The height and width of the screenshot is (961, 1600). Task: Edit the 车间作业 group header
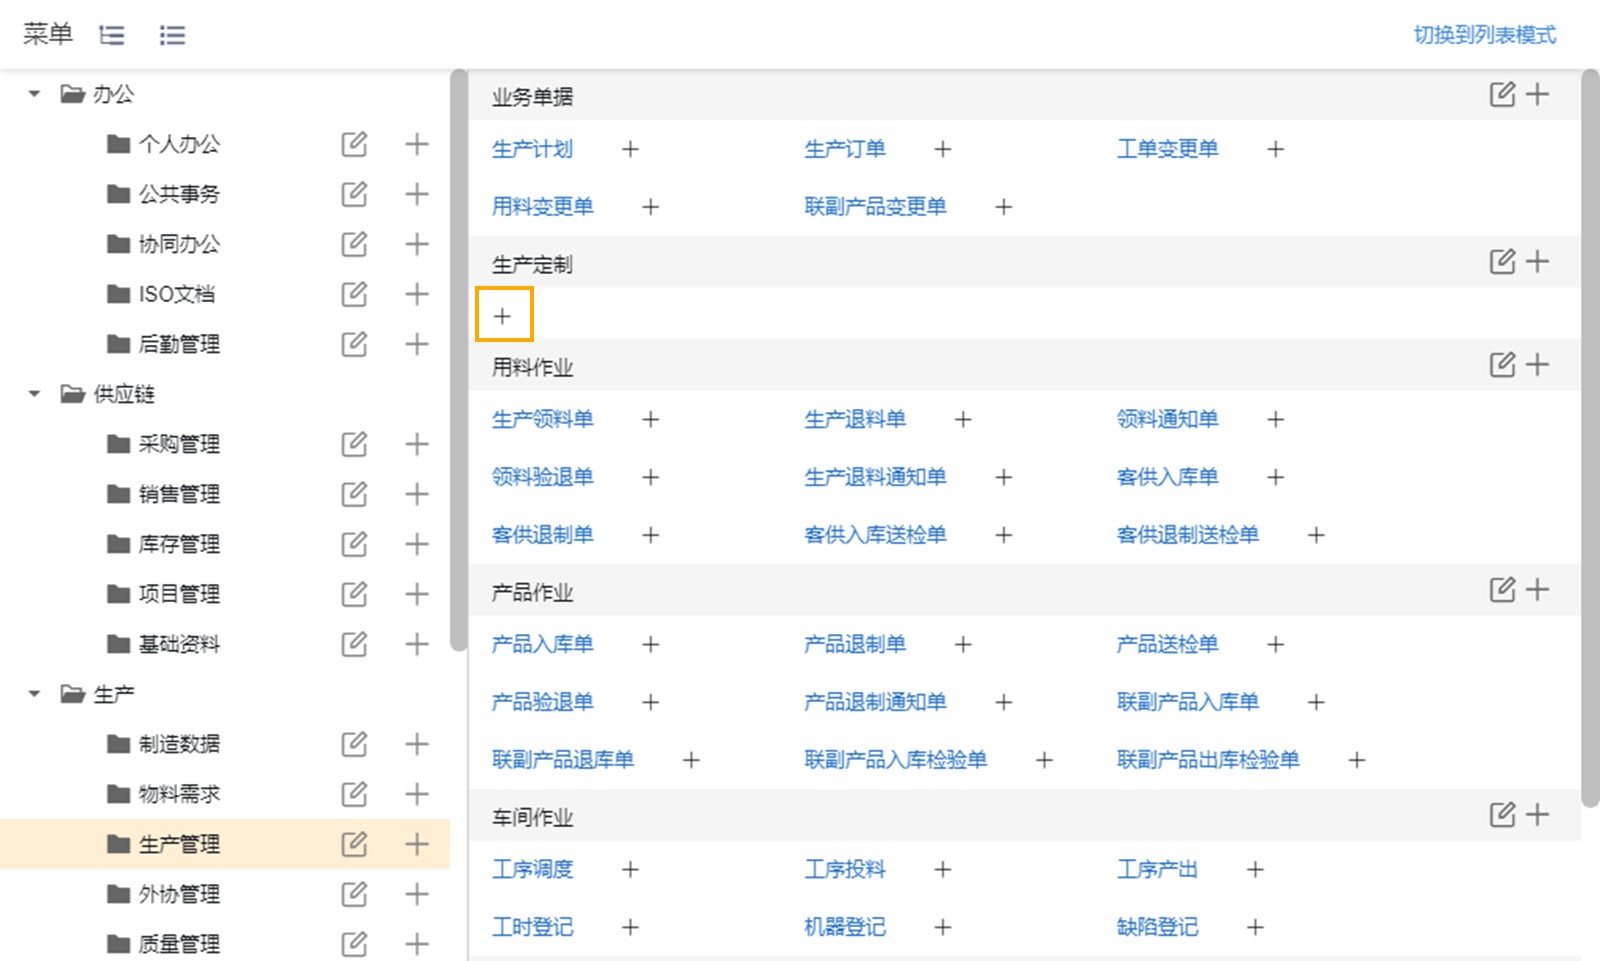(1502, 815)
